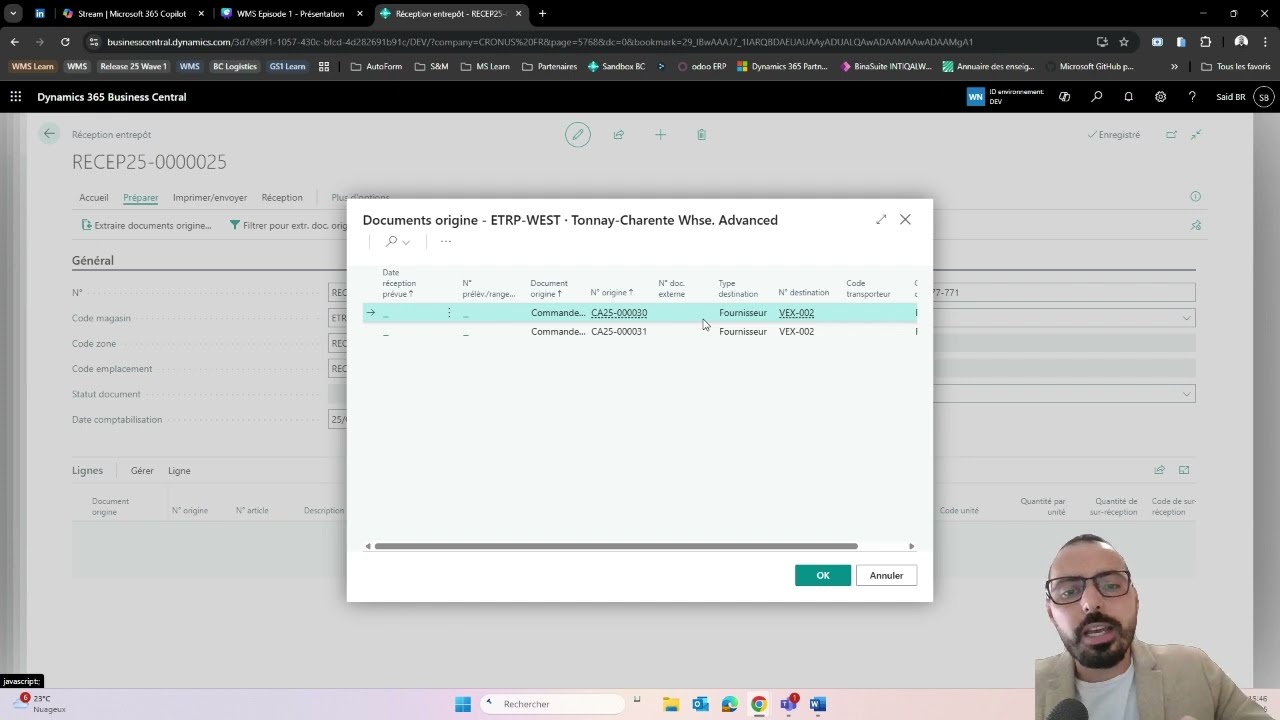
Task: Expand the Documents origine dialog to full screen
Action: point(881,219)
